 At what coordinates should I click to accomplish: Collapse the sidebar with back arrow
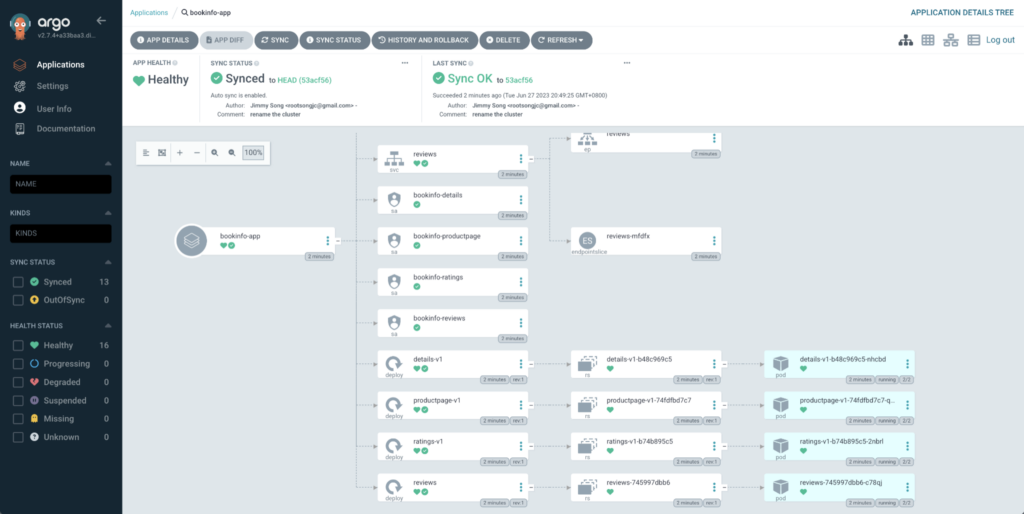(x=100, y=20)
